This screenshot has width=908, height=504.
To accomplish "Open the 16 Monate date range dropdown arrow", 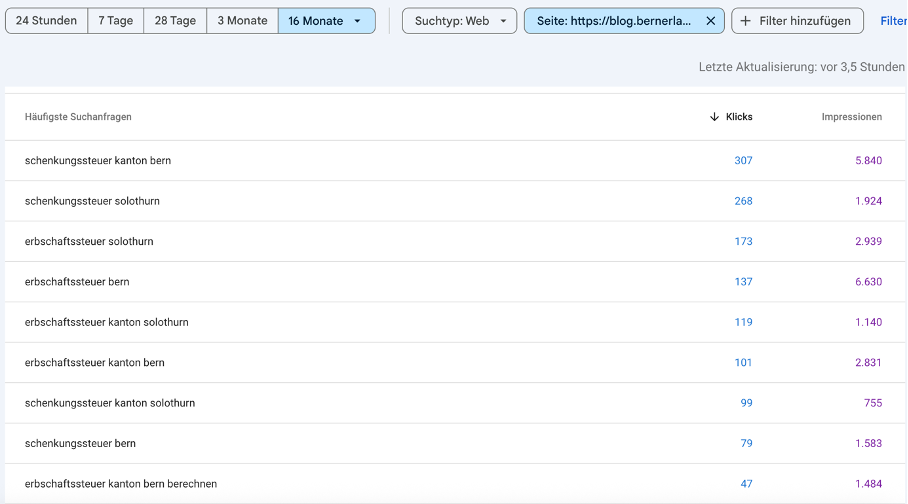I will pos(358,21).
